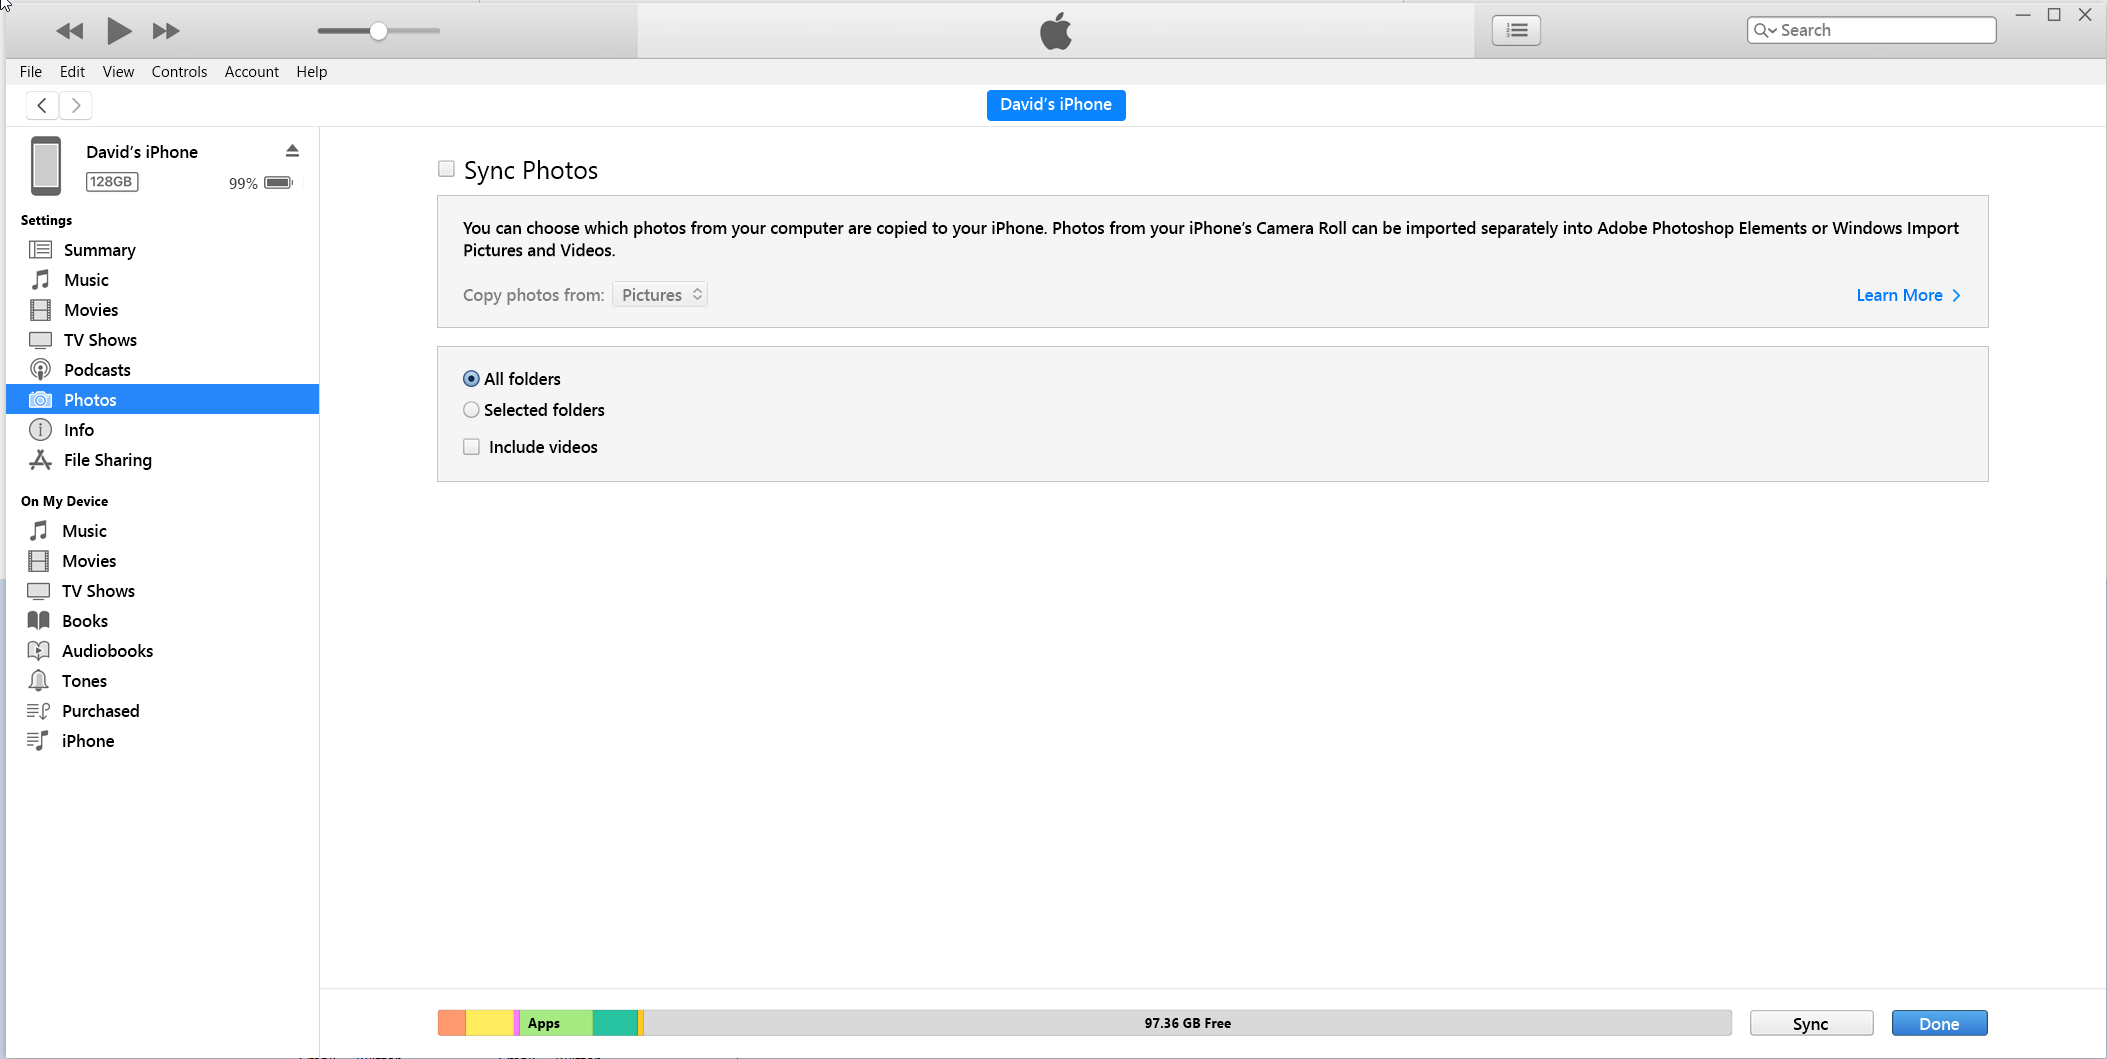Image resolution: width=2107 pixels, height=1059 pixels.
Task: Click the On My Device header
Action: 65,501
